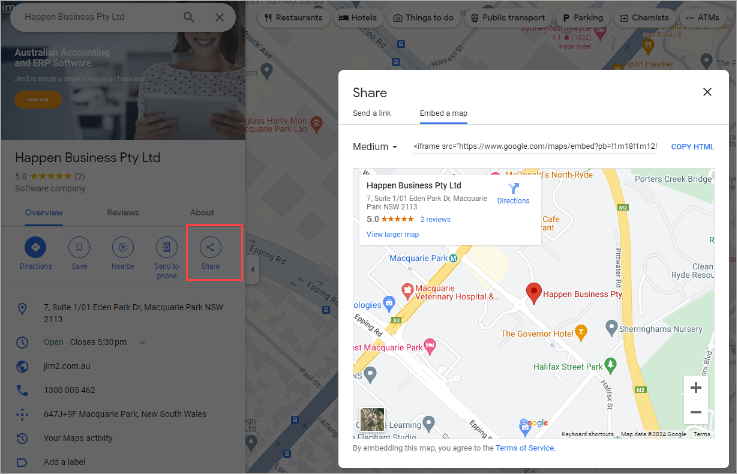Click the (2) review count in side panel
This screenshot has width=737, height=474.
(80, 176)
